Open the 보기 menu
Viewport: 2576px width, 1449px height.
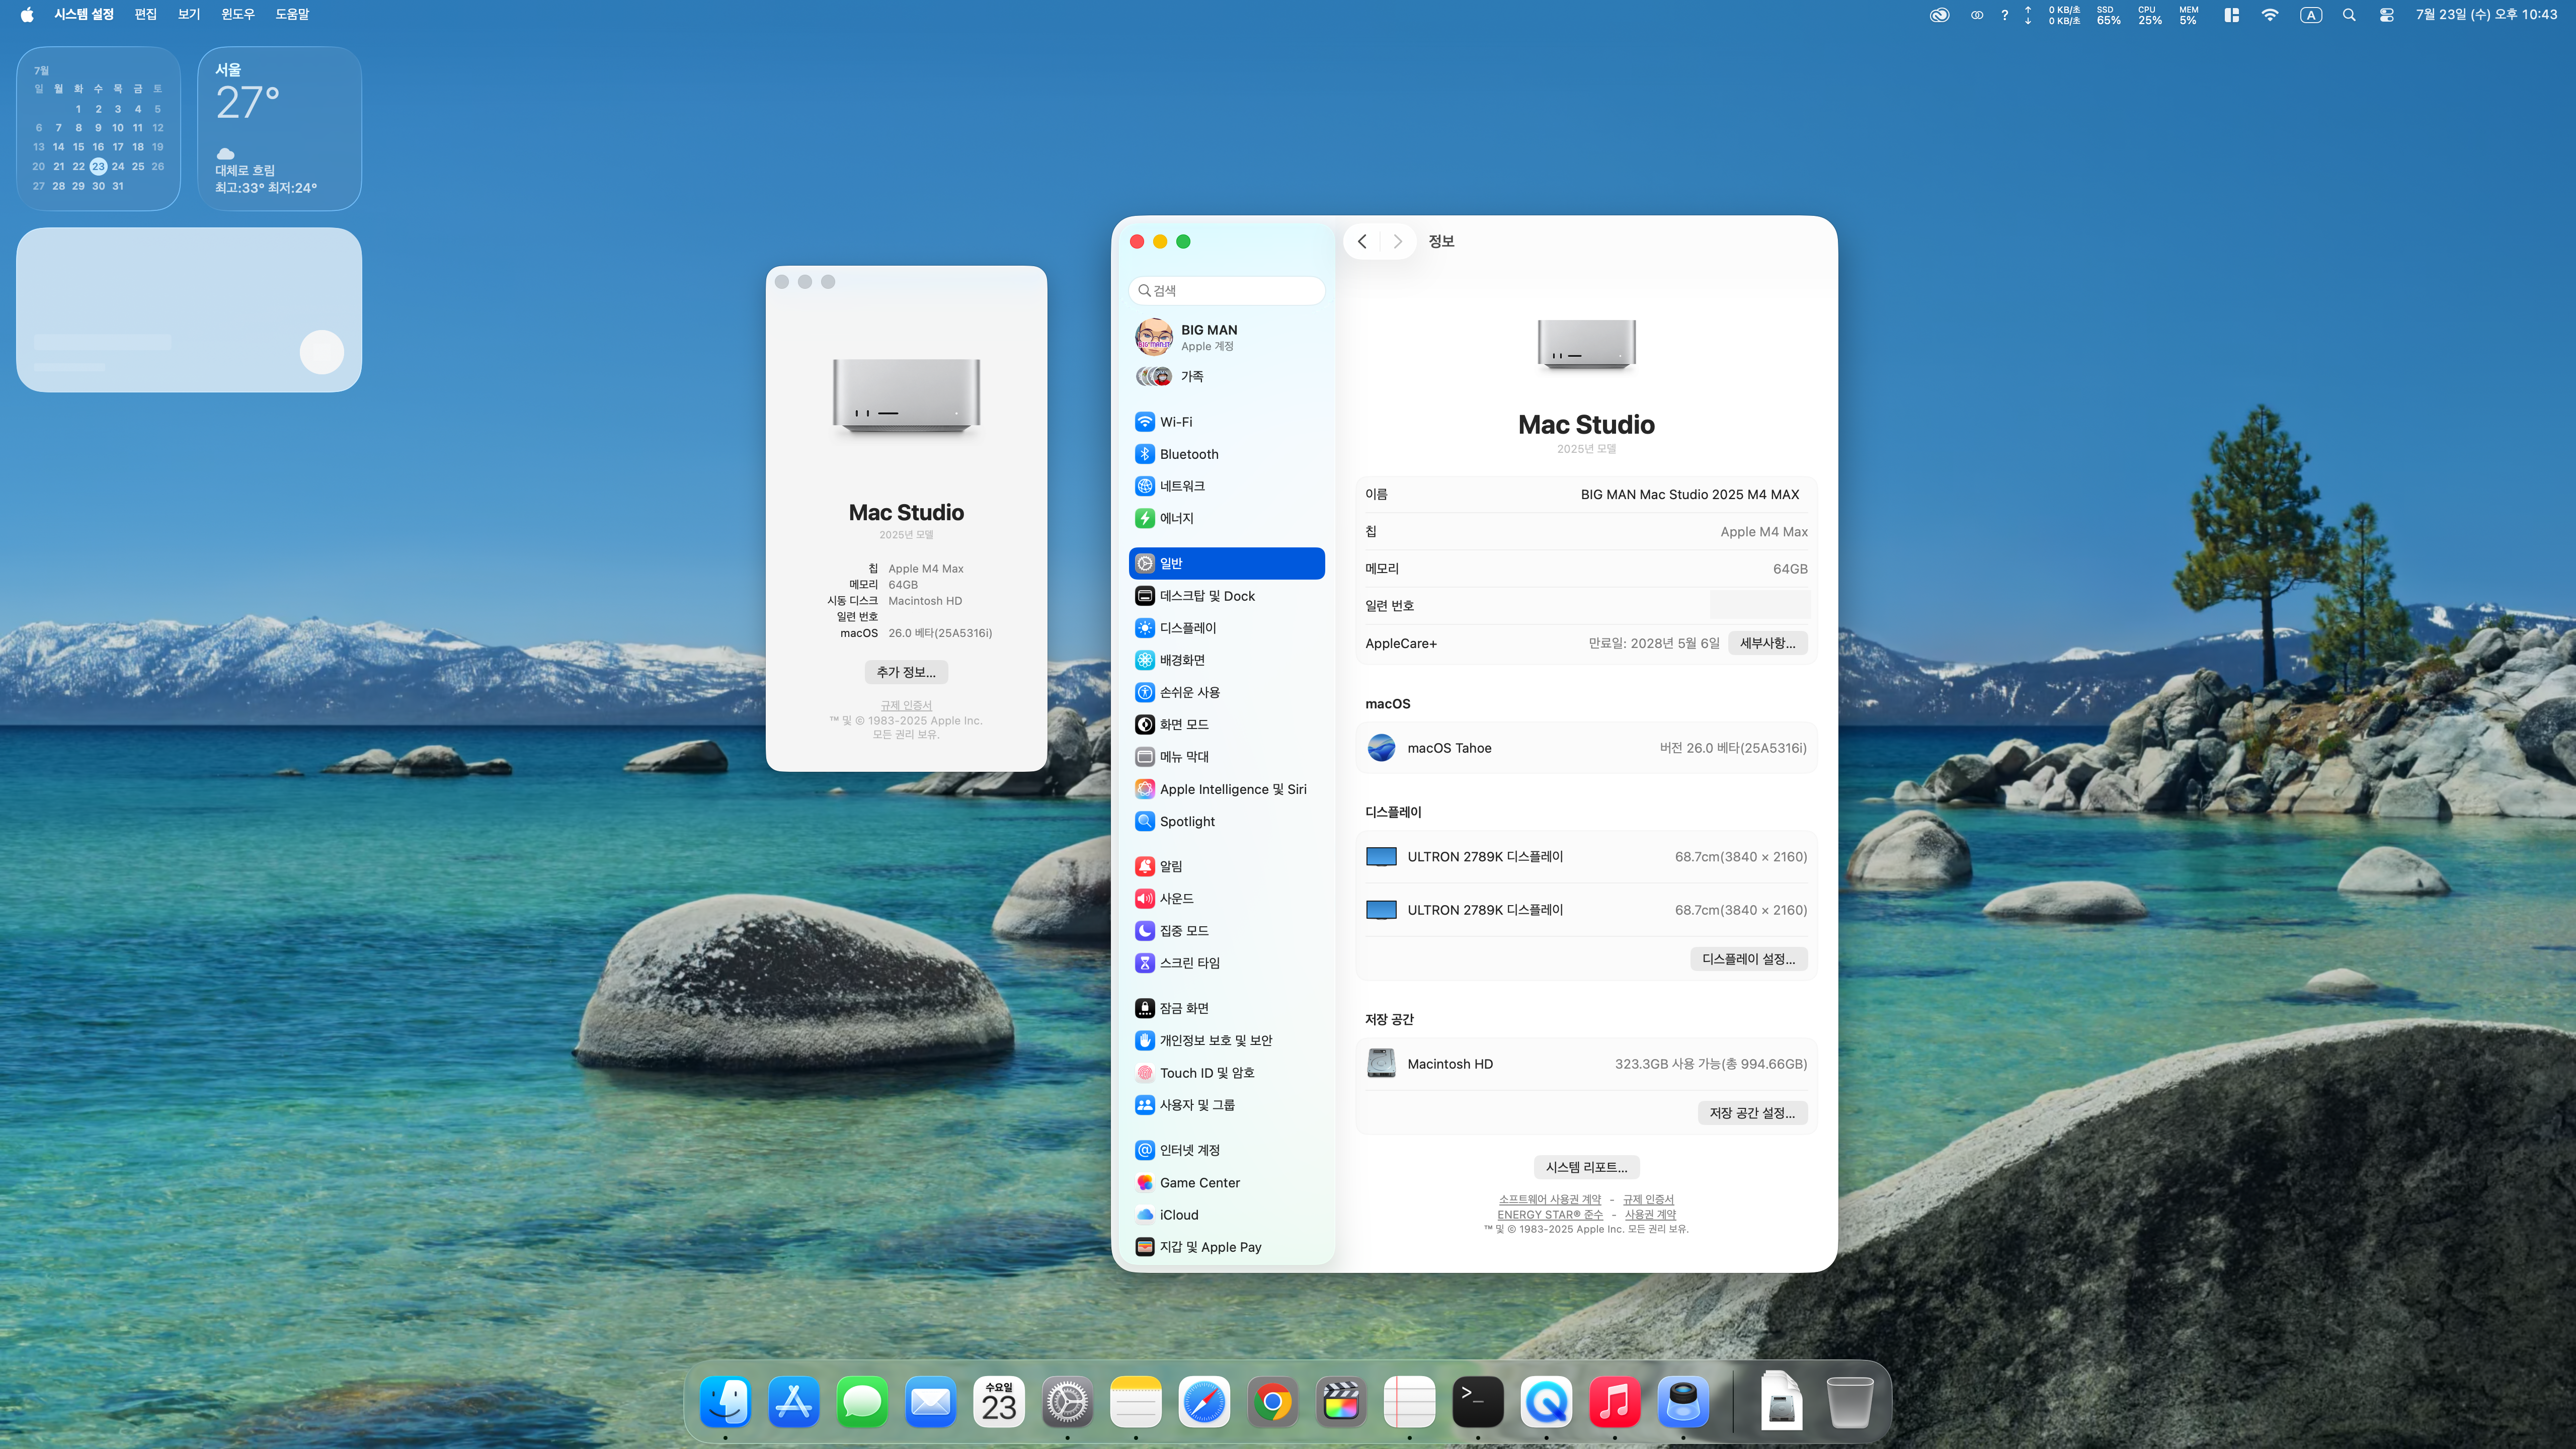(x=189, y=14)
